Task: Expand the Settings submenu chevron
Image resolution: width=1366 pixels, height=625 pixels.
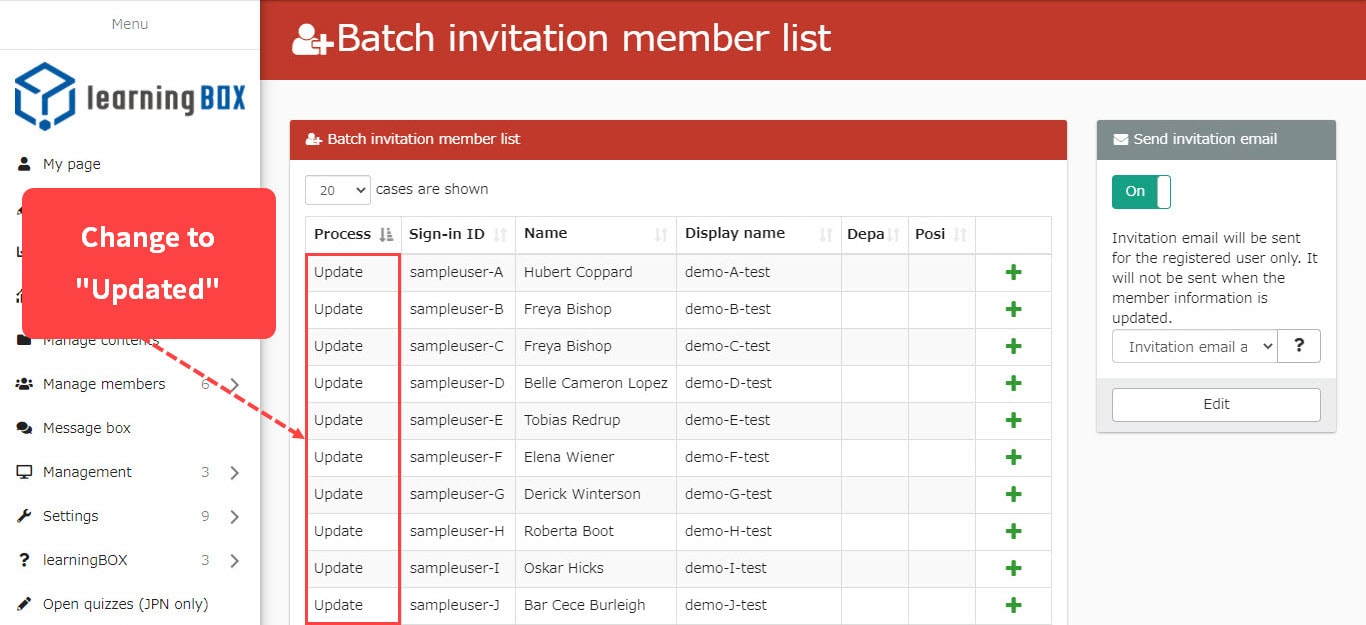Action: [234, 517]
